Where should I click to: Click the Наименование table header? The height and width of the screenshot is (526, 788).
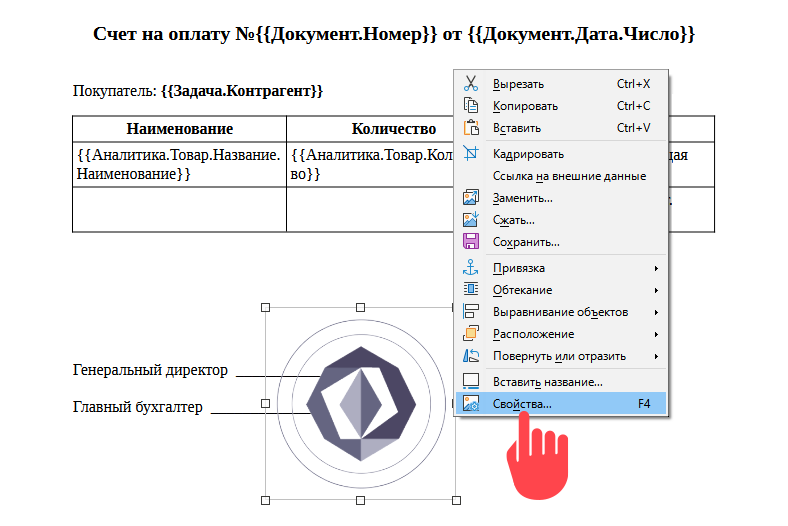click(x=180, y=129)
